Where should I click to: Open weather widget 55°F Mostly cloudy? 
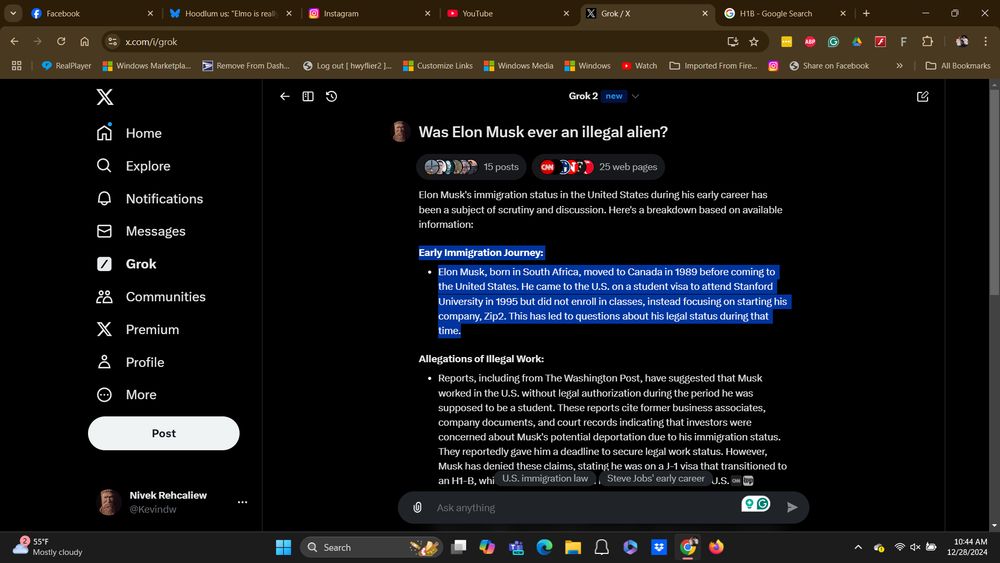(x=48, y=547)
